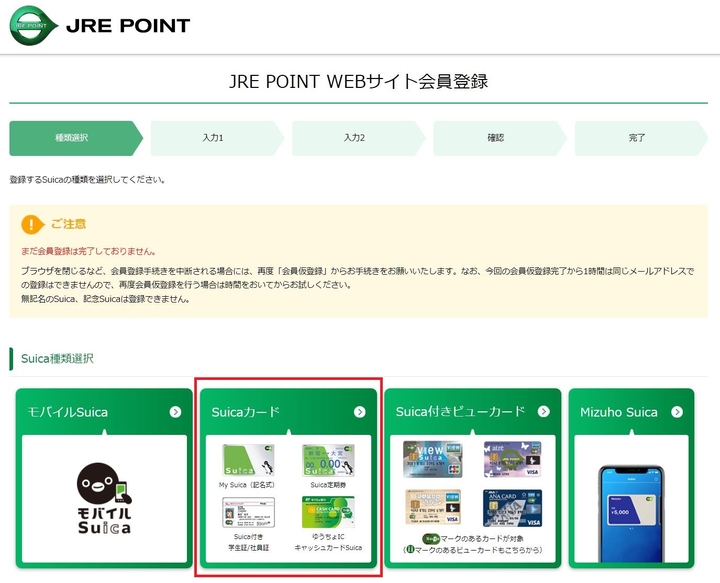Select the Suica付きビューカード card title
The image size is (720, 583).
460,411
